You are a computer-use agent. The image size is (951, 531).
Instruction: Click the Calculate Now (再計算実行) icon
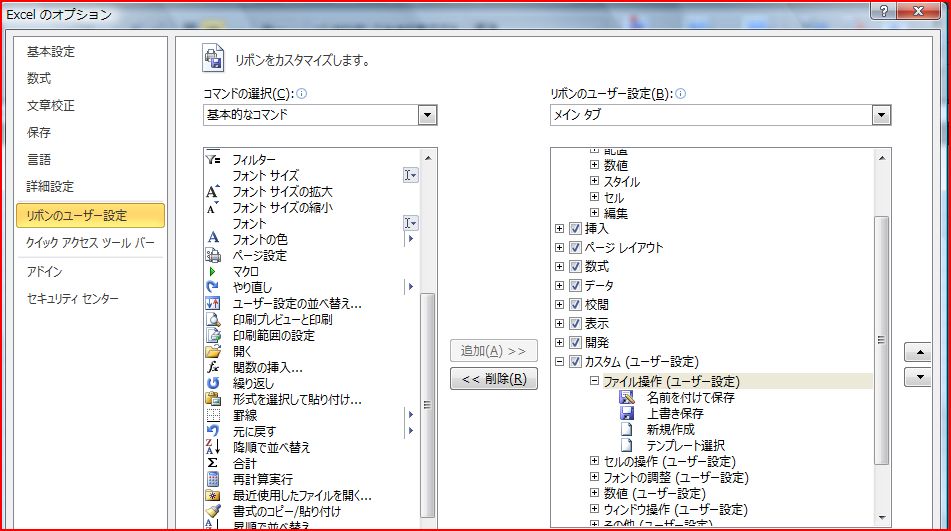coord(213,479)
